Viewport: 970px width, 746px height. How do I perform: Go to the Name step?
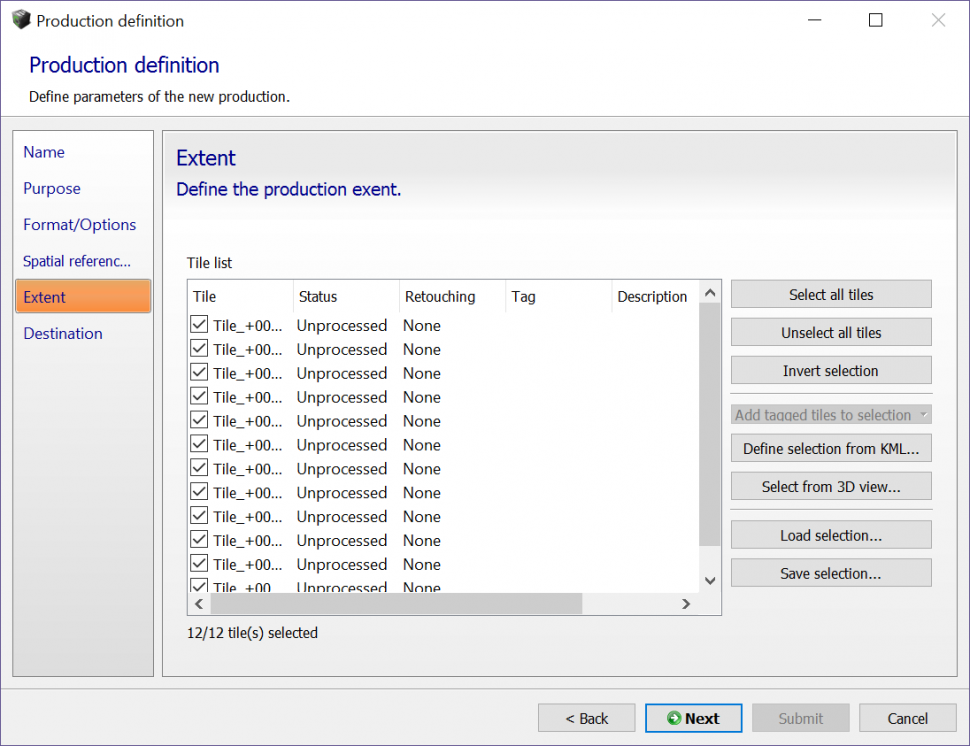click(44, 152)
